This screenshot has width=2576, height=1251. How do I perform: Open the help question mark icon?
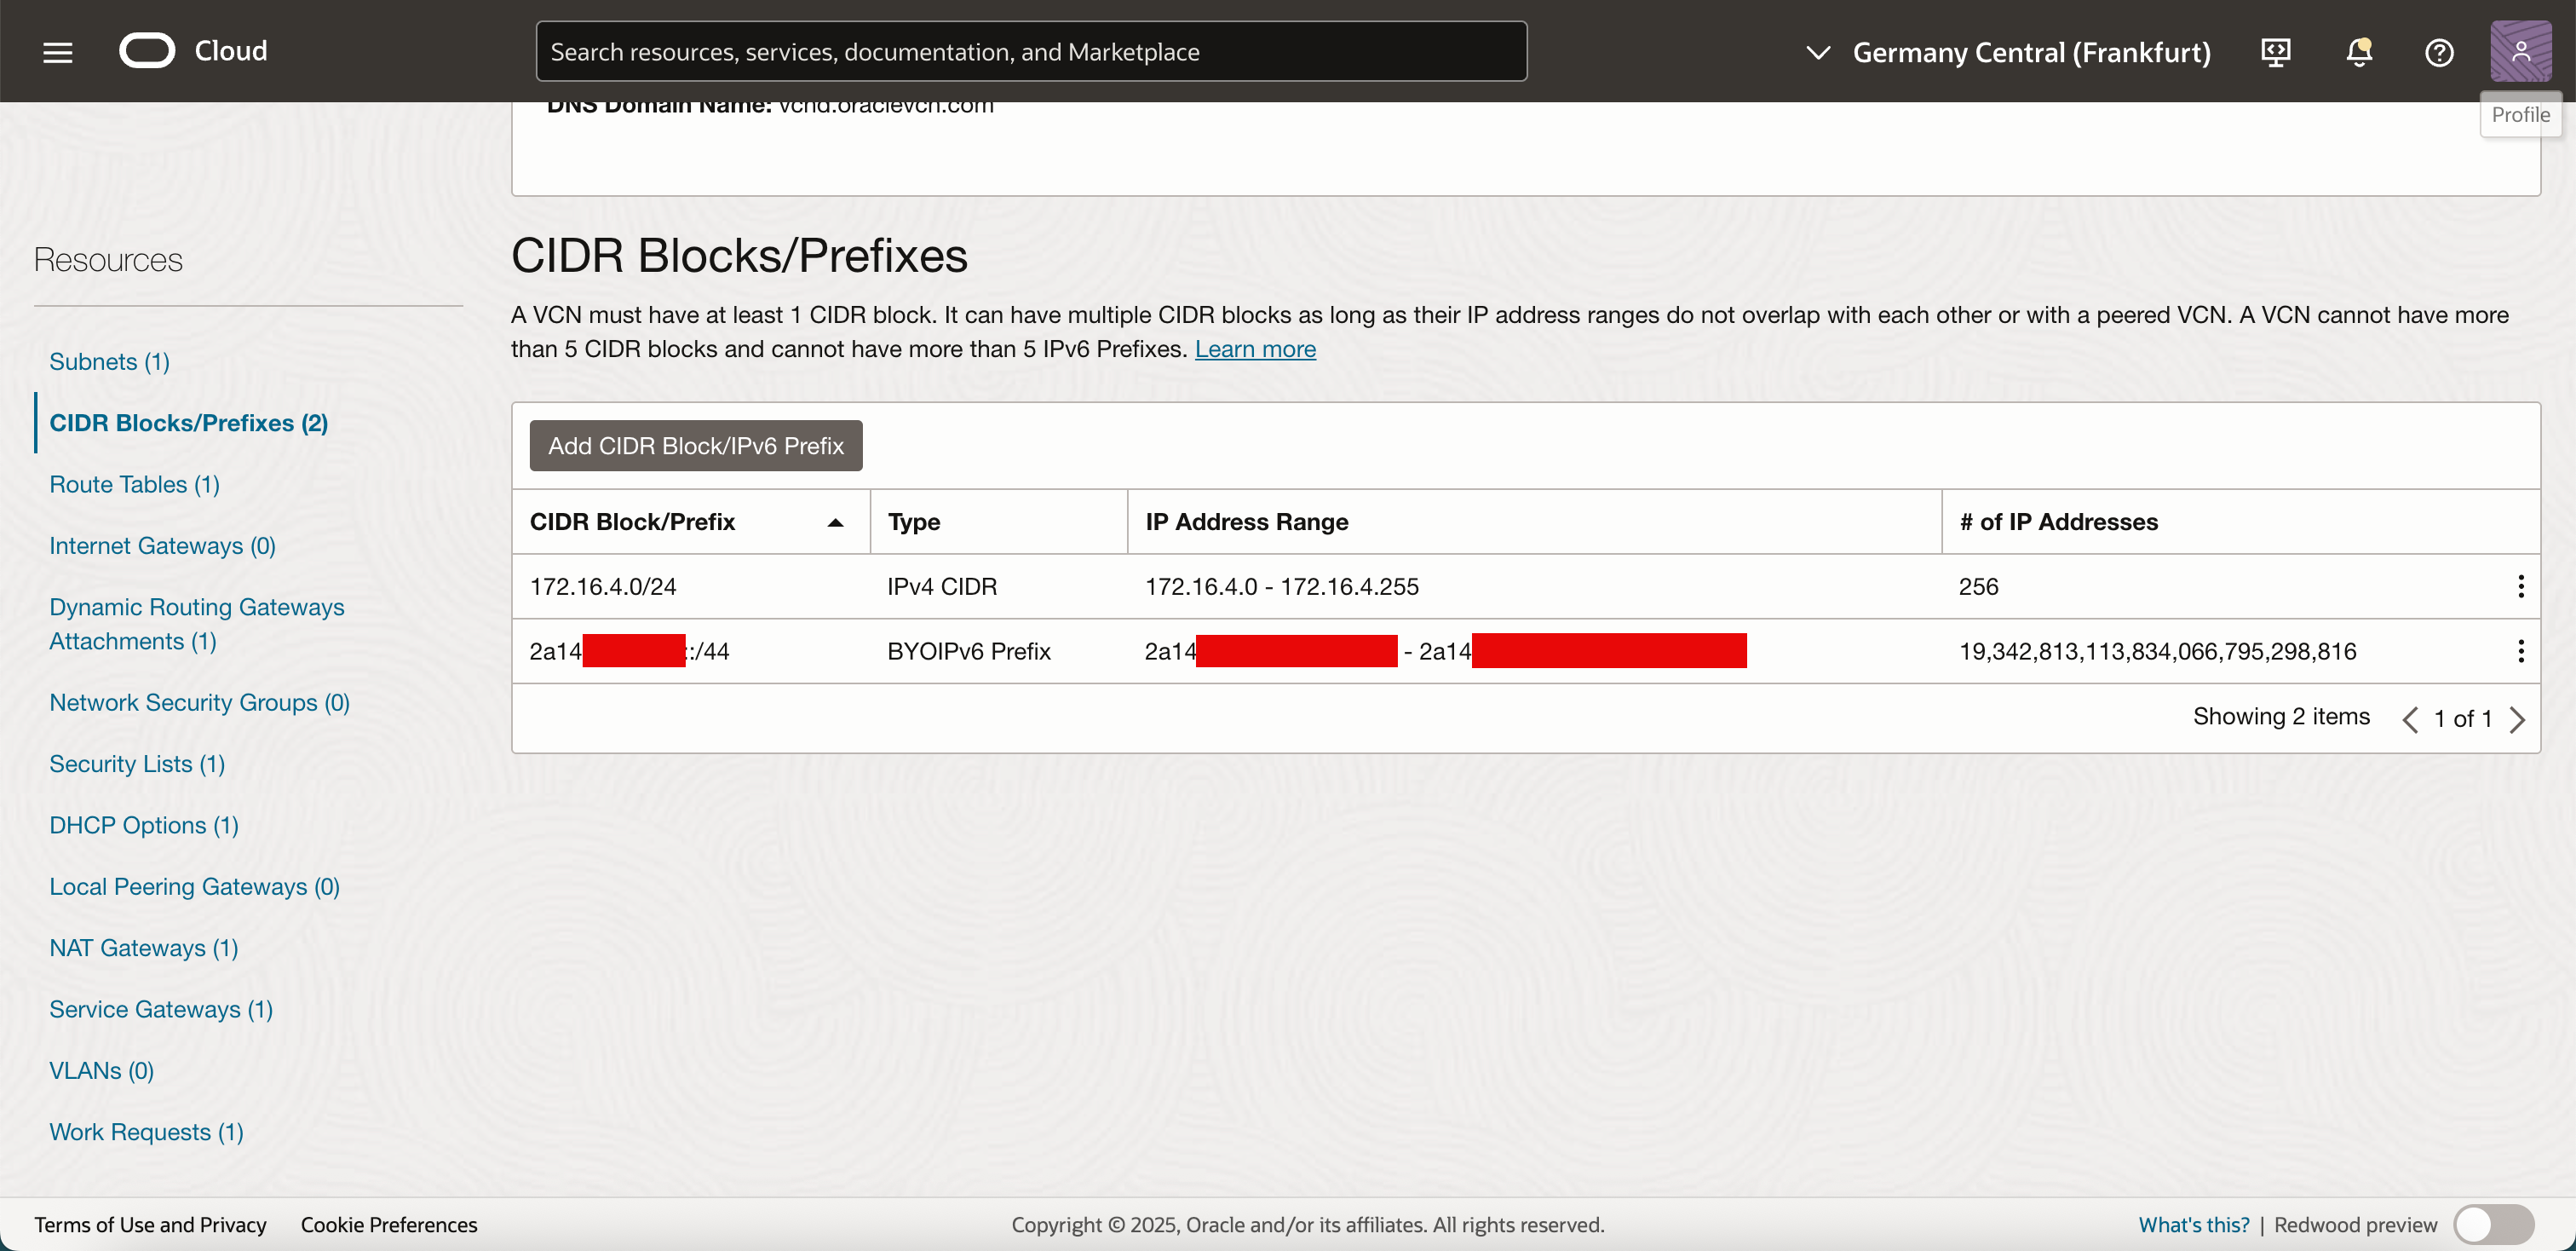tap(2438, 51)
